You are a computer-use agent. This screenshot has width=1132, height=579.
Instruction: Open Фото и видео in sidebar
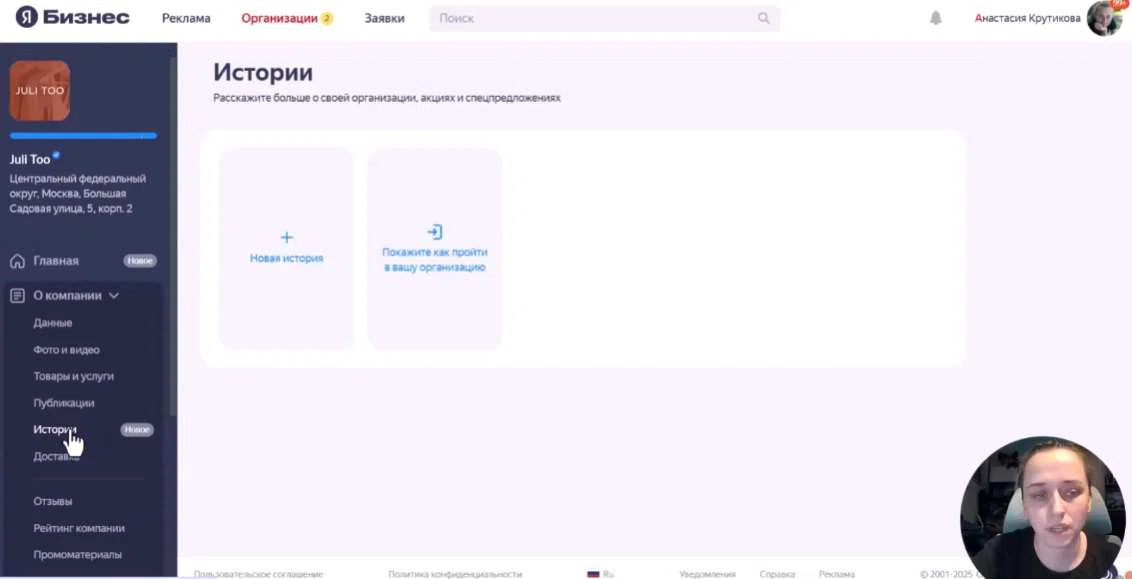tap(66, 350)
